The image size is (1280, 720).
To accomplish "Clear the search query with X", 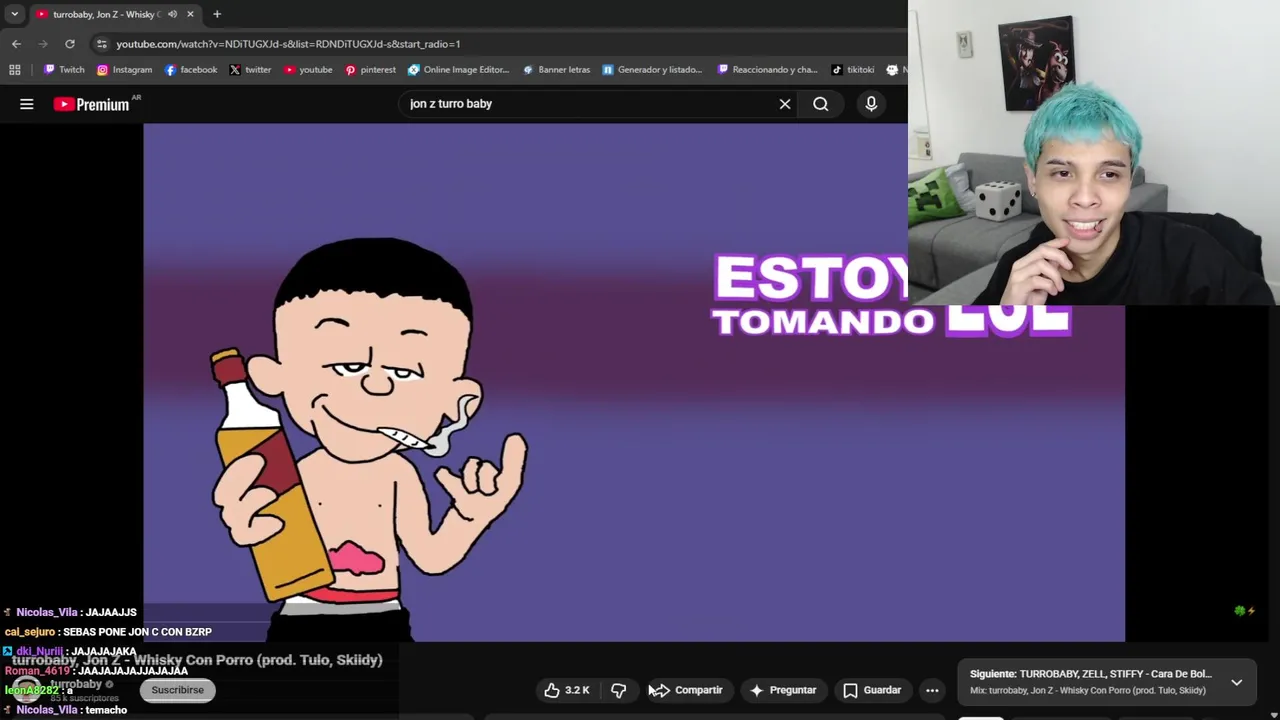I will click(785, 104).
